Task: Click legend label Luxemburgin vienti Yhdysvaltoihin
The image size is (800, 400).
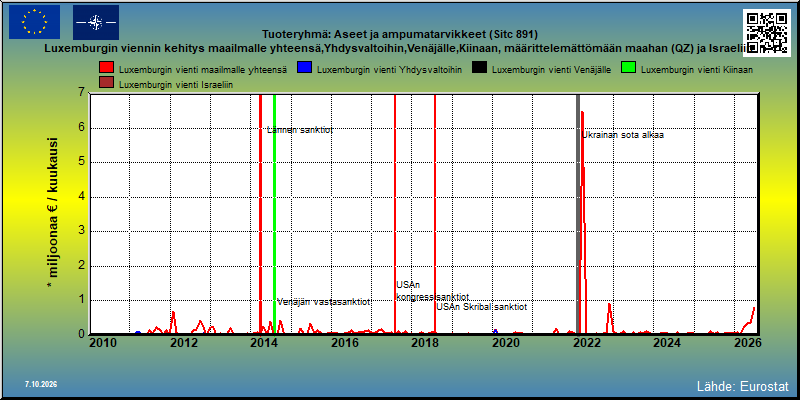Action: (390, 69)
